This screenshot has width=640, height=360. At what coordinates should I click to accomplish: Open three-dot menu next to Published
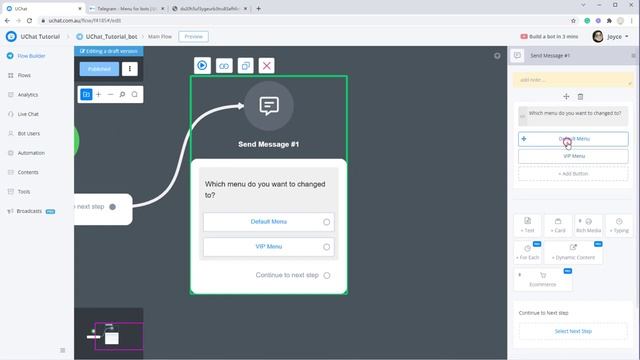[x=130, y=69]
